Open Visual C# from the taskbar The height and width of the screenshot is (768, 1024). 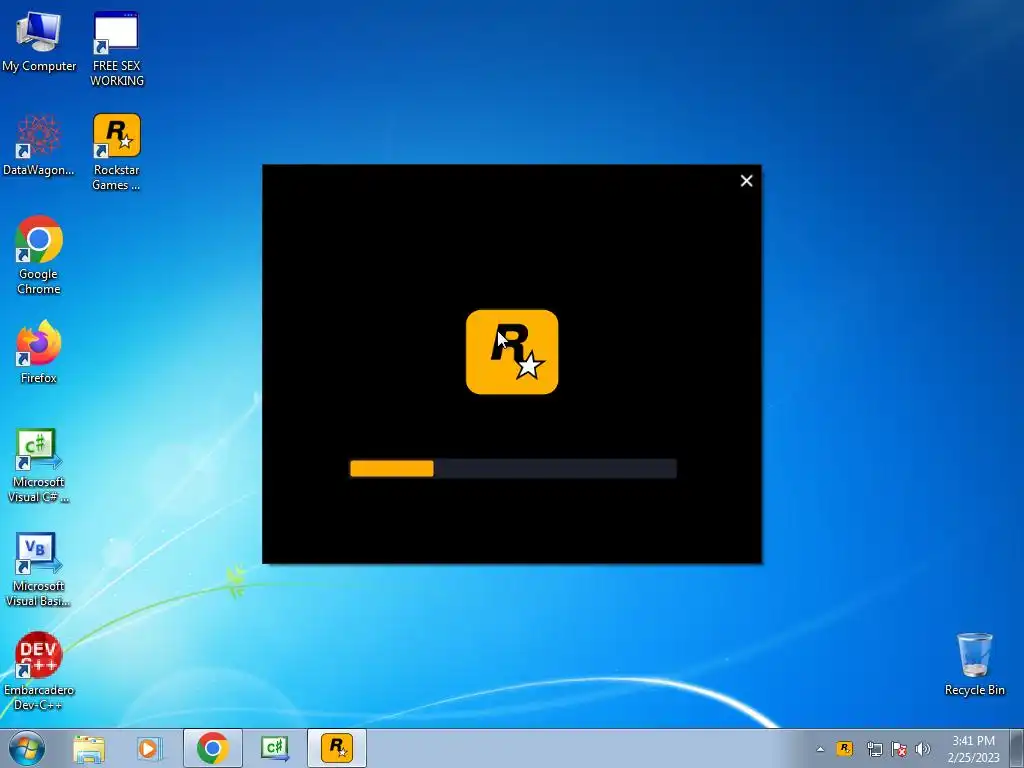(275, 748)
